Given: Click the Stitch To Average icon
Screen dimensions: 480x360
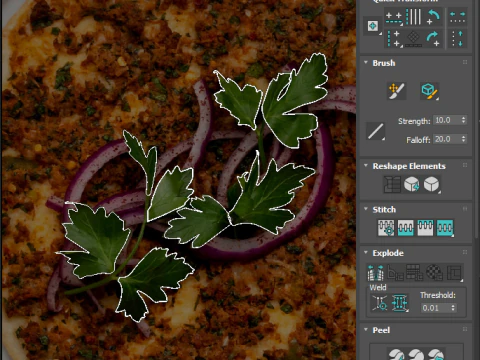Looking at the screenshot, I should [x=406, y=228].
